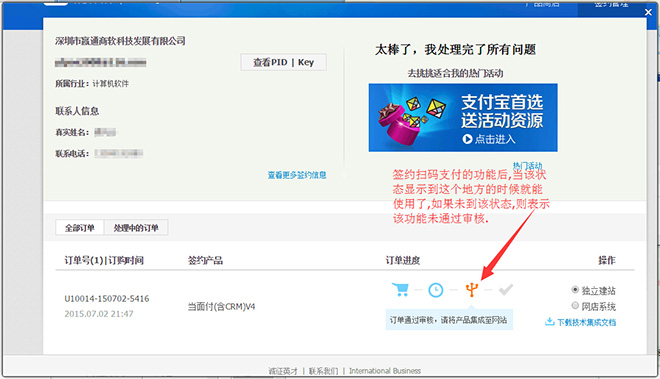Click the 订单进度 column header
Image resolution: width=660 pixels, height=379 pixels.
pyautogui.click(x=403, y=261)
